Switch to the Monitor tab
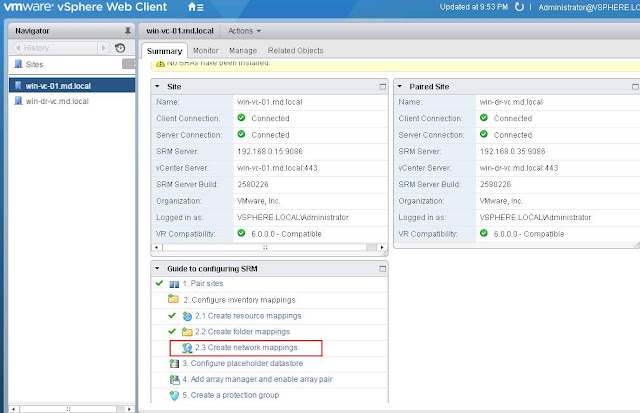This screenshot has height=413, width=640. pyautogui.click(x=205, y=51)
